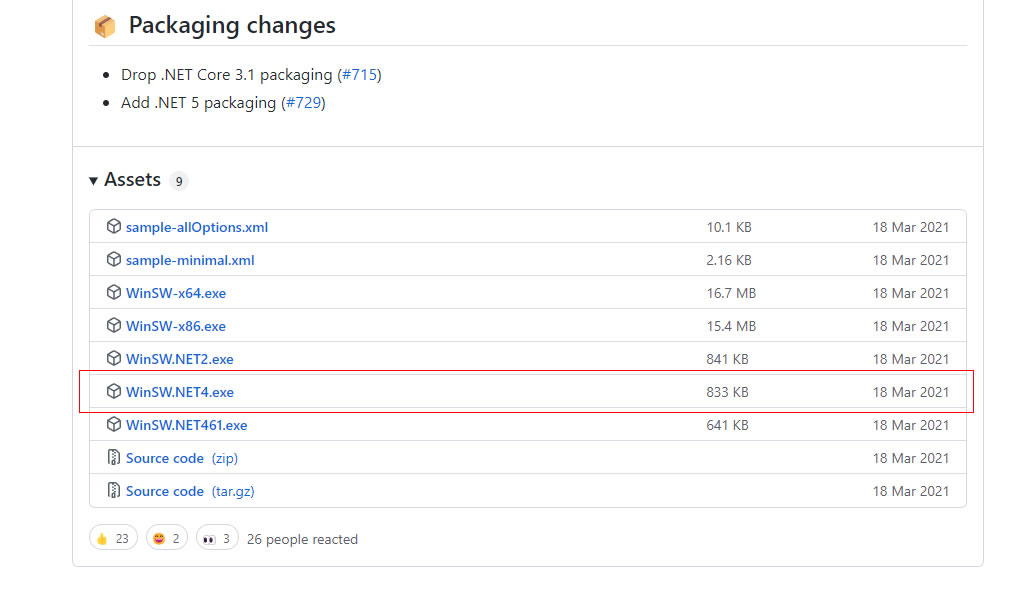This screenshot has width=1036, height=596.
Task: Click the zip file icon for Source code (zip)
Action: pos(114,458)
